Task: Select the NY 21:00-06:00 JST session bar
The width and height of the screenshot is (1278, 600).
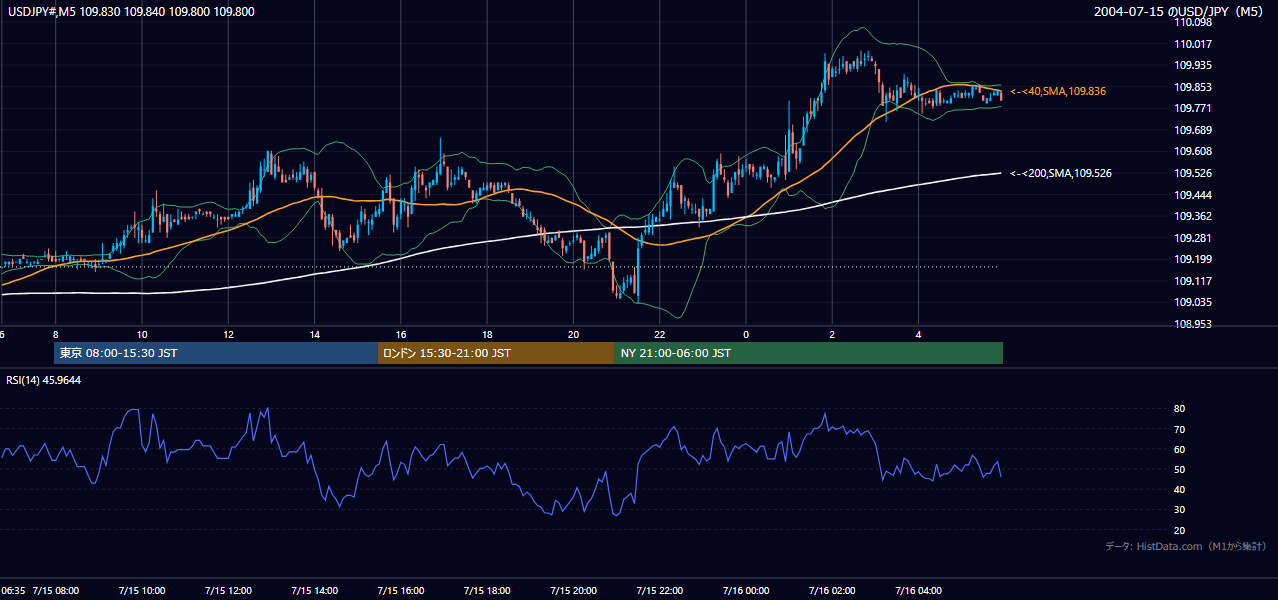Action: click(808, 353)
